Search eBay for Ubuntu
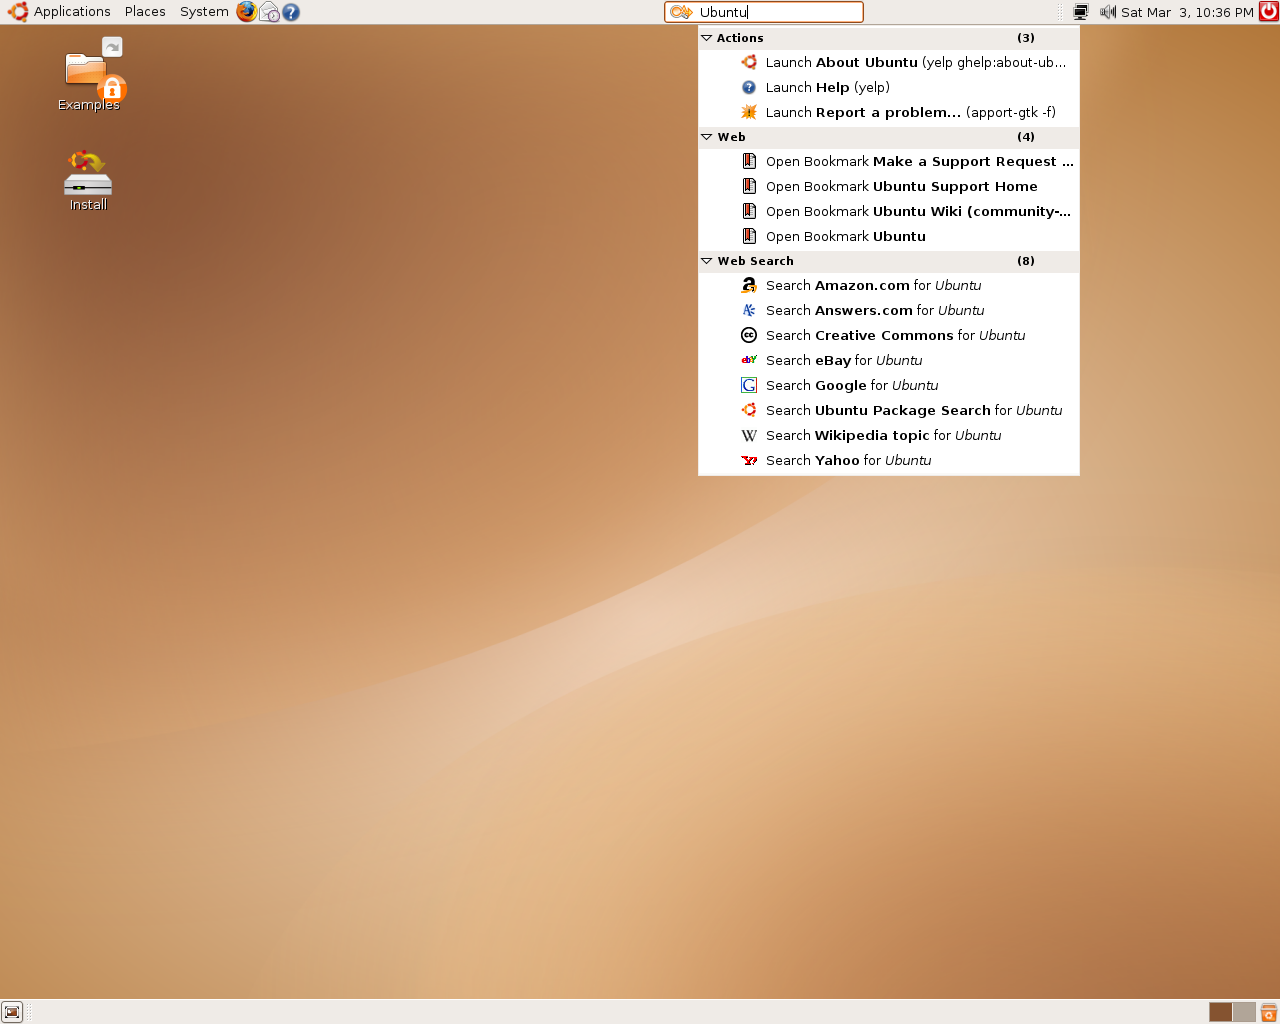Screen dimensions: 1280x1024 (x=889, y=360)
